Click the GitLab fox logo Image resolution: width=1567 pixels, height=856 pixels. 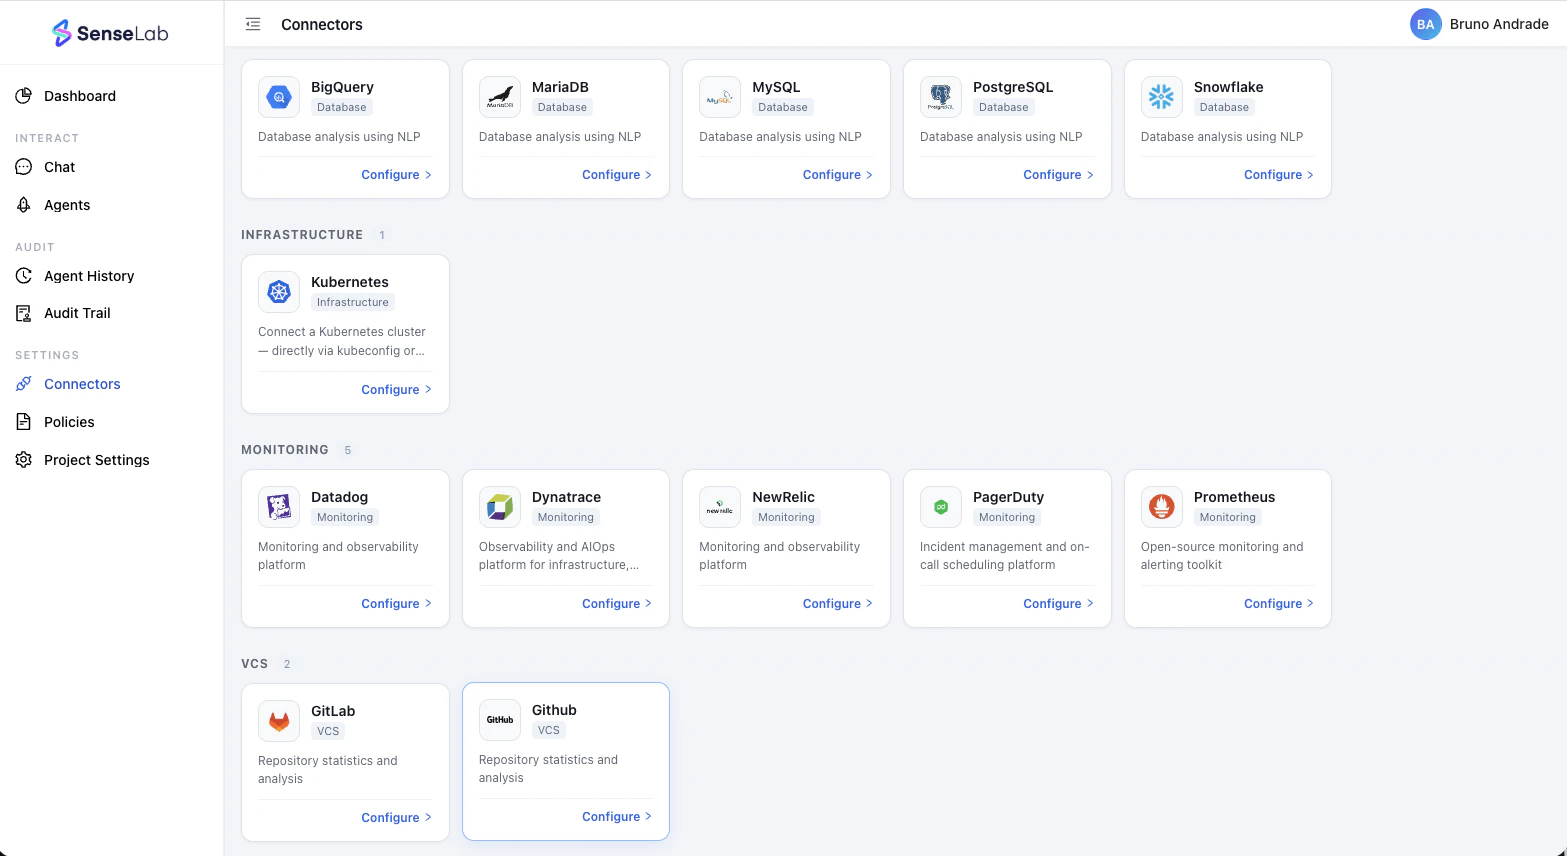pyautogui.click(x=279, y=721)
